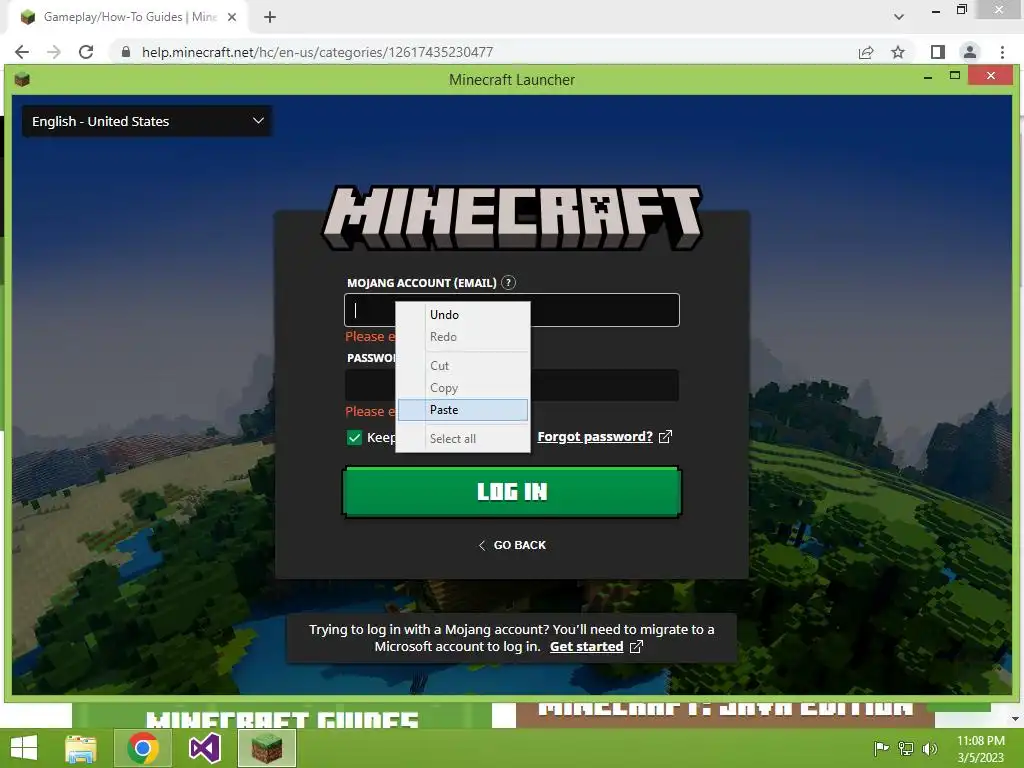Switch to Chrome in the taskbar
The width and height of the screenshot is (1024, 768).
click(143, 748)
